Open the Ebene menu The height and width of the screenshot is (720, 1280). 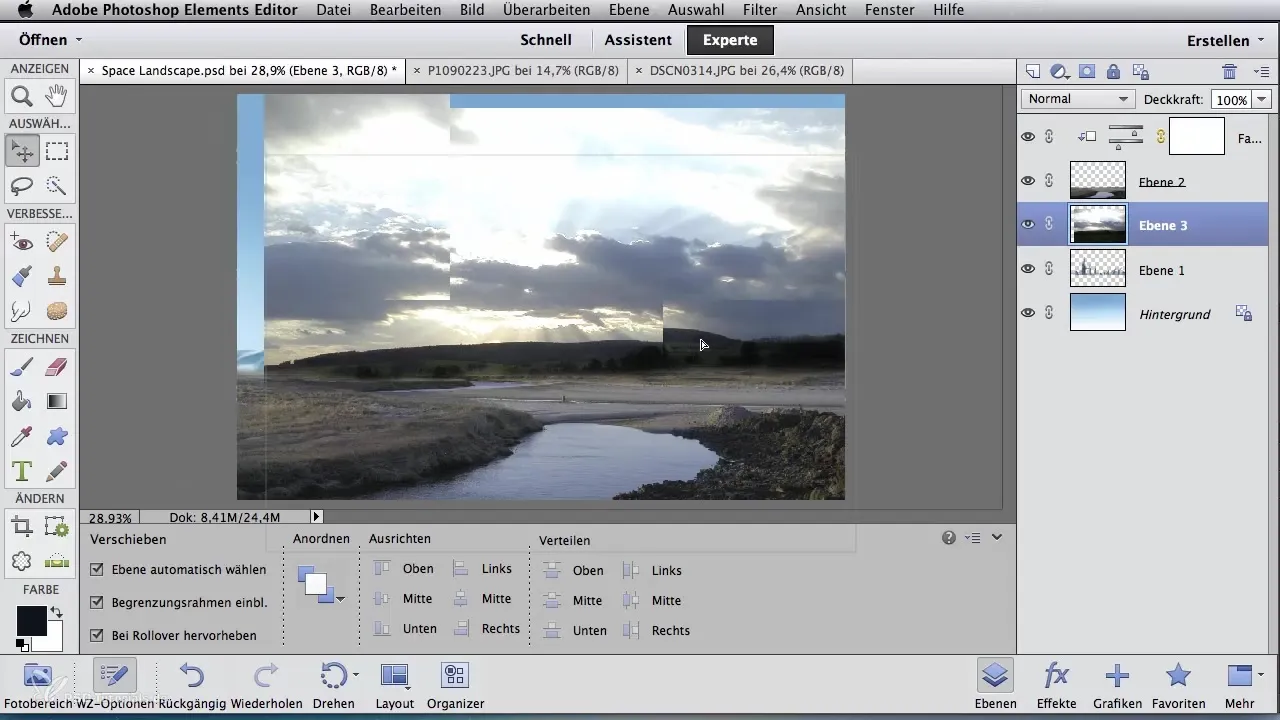(631, 10)
